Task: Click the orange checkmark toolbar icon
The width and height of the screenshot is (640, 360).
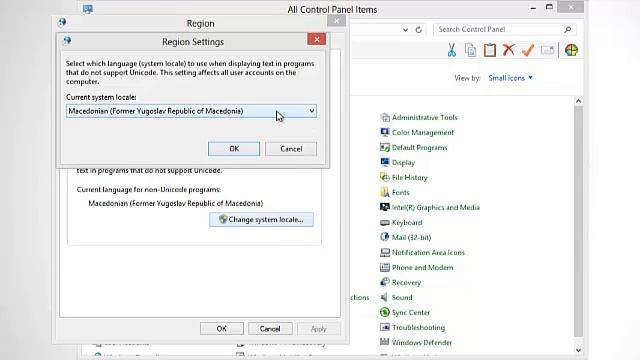Action: pos(528,50)
